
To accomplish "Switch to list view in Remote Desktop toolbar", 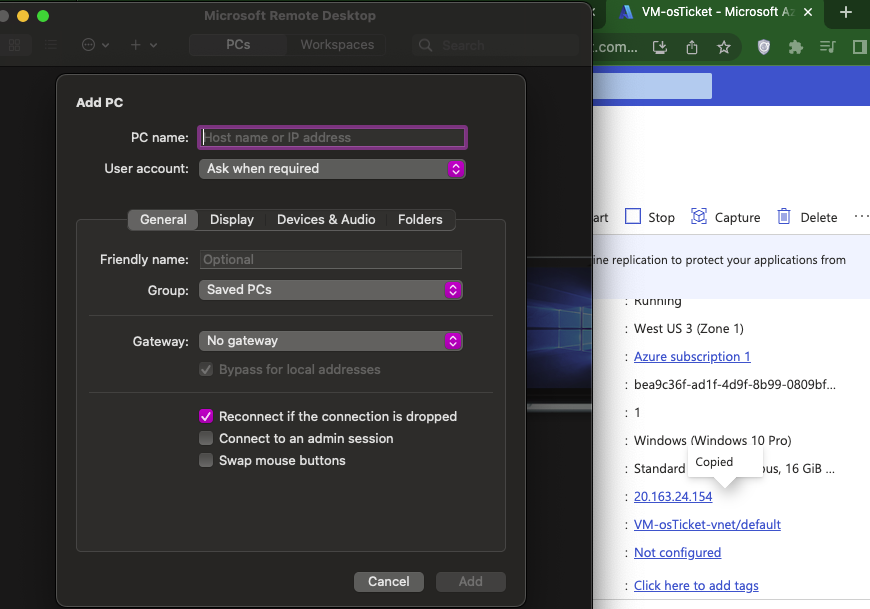I will [50, 45].
